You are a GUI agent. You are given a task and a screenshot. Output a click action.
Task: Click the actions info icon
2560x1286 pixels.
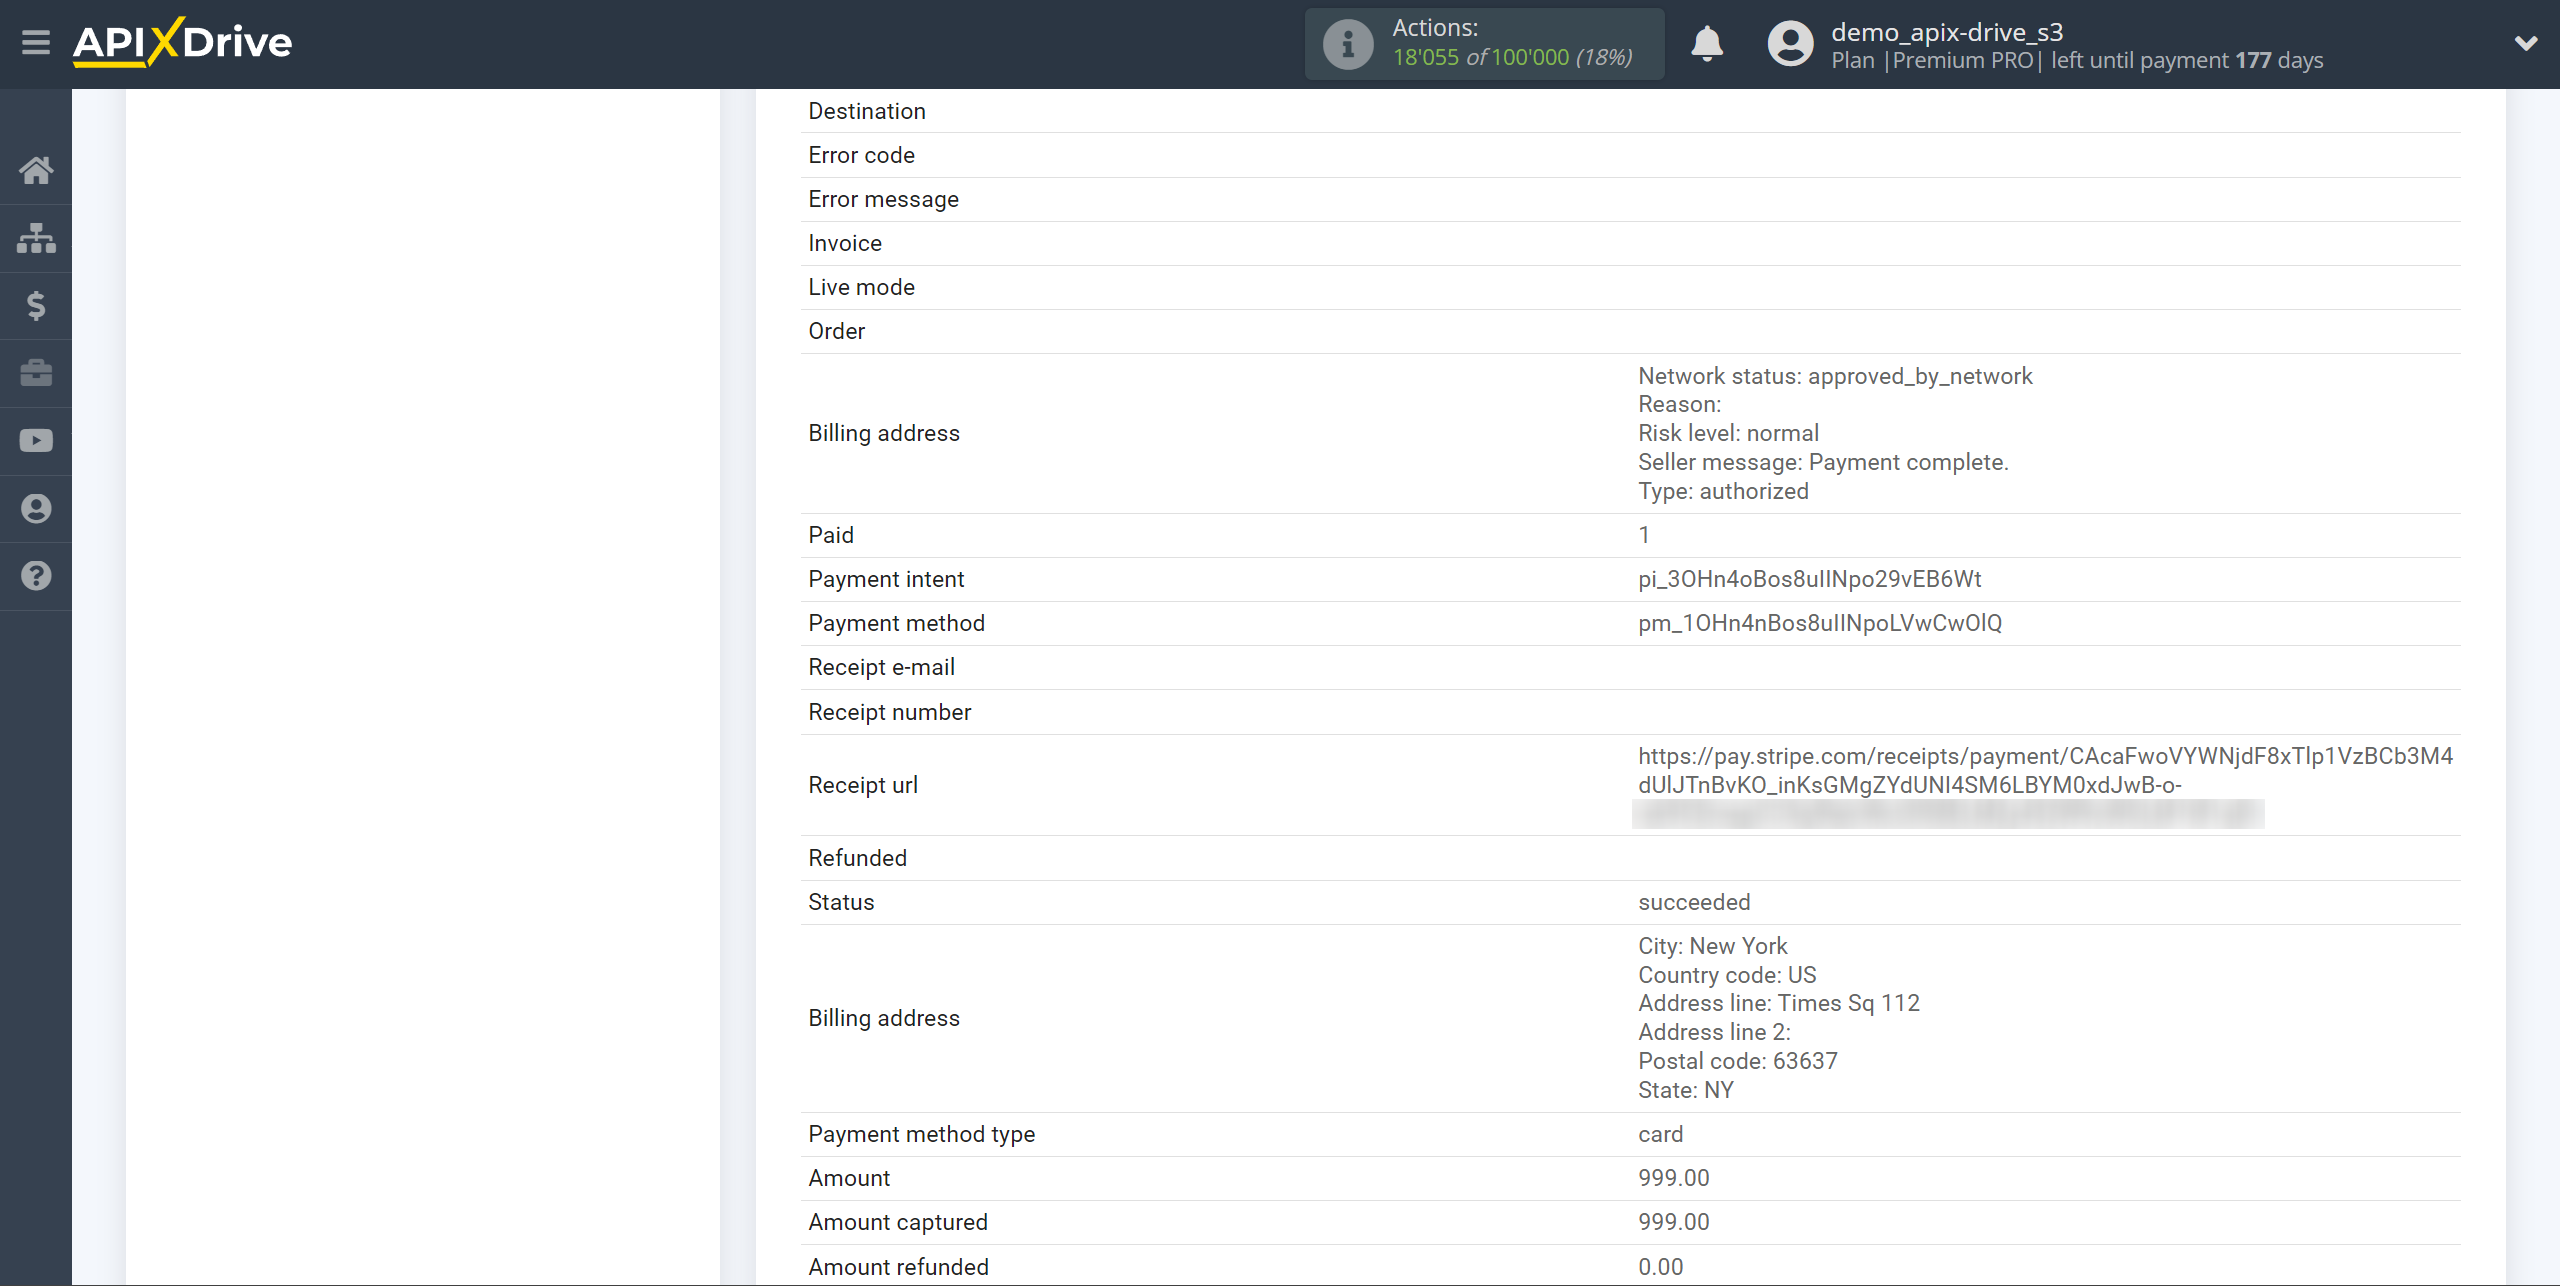pos(1348,44)
